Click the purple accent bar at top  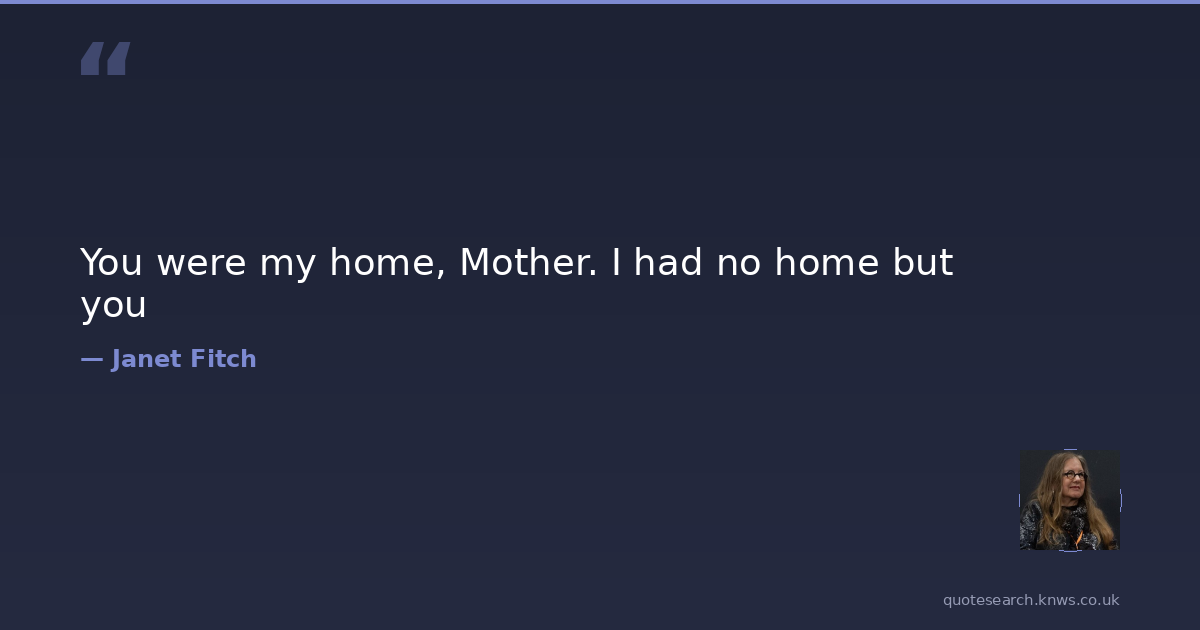600,2
